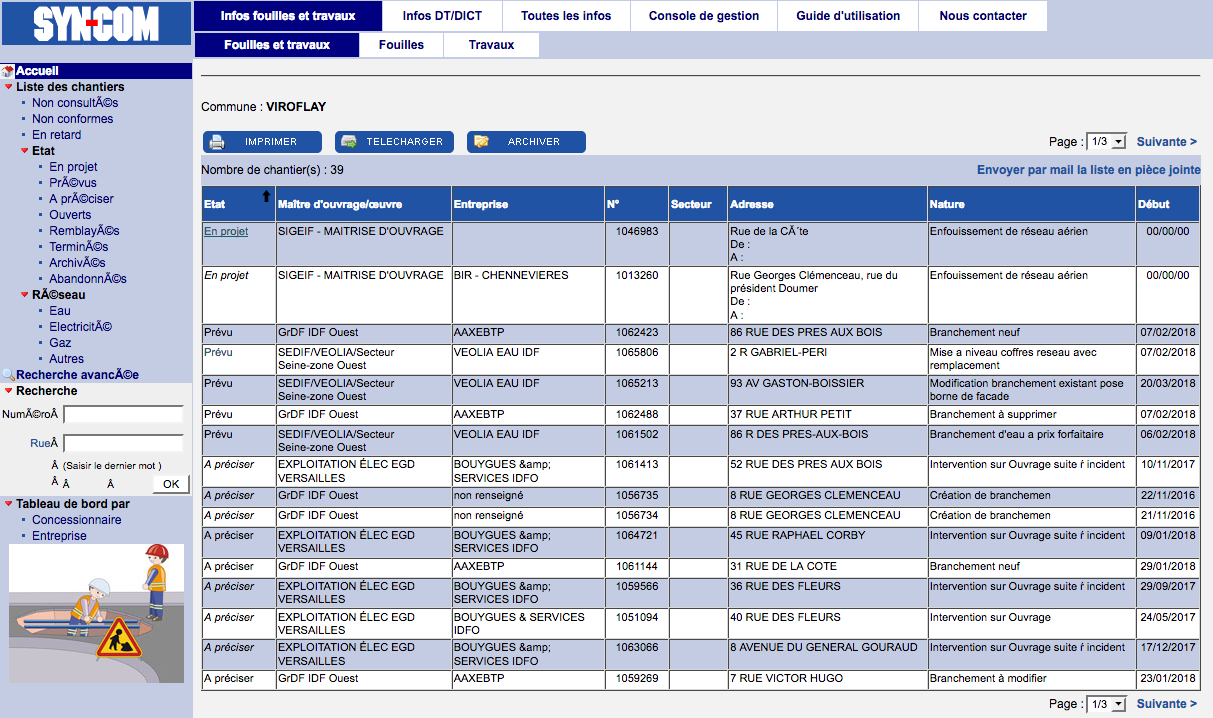Viewport: 1213px width, 718px height.
Task: Filter by Remblayés state in sidebar
Action: (x=84, y=231)
